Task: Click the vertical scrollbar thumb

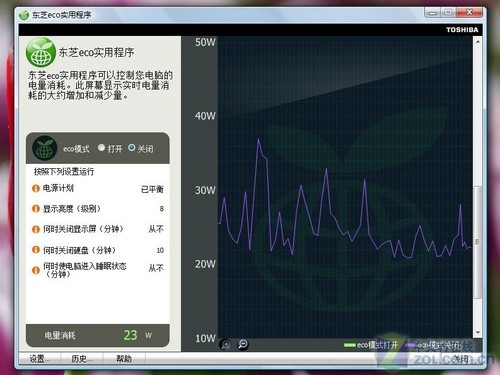Action: [478, 242]
